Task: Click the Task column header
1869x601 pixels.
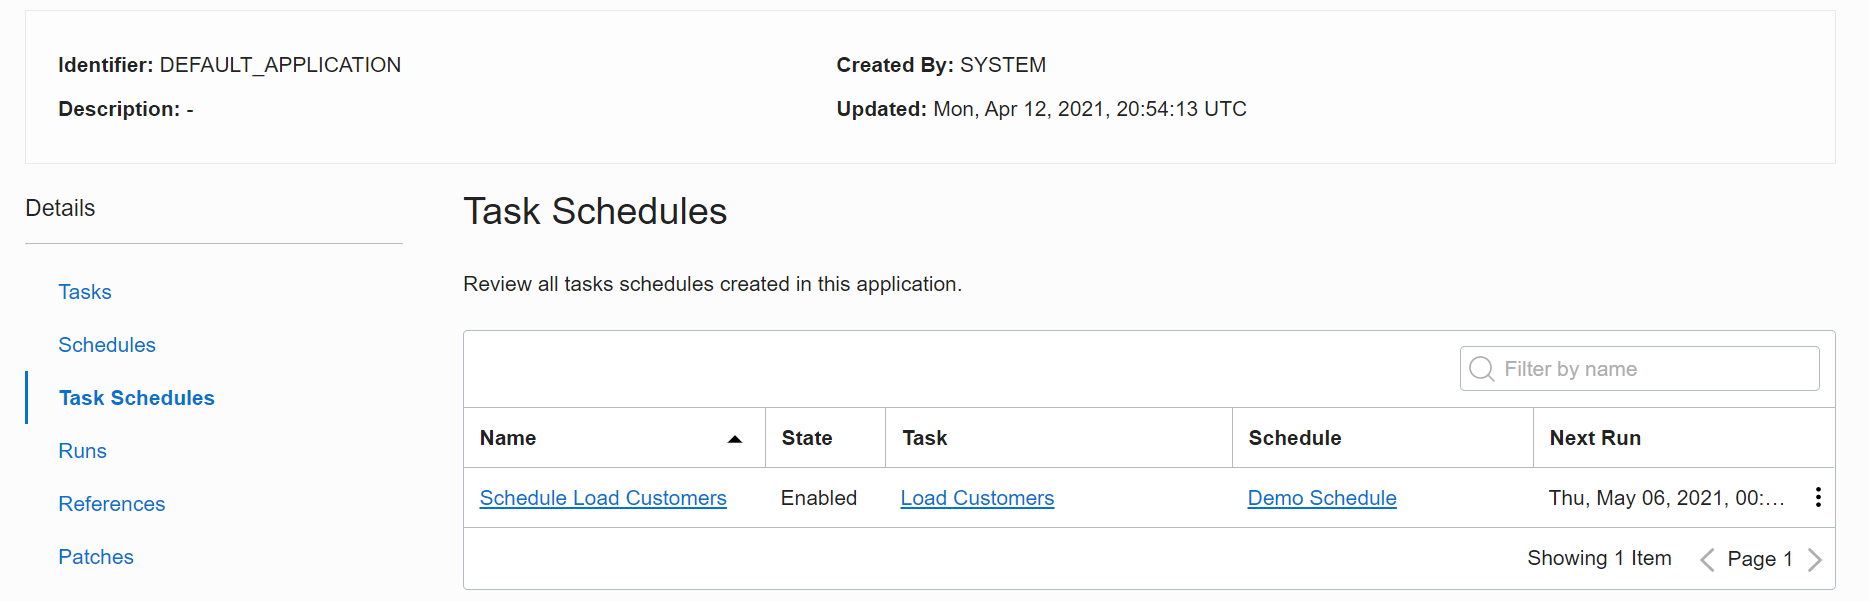Action: tap(925, 438)
